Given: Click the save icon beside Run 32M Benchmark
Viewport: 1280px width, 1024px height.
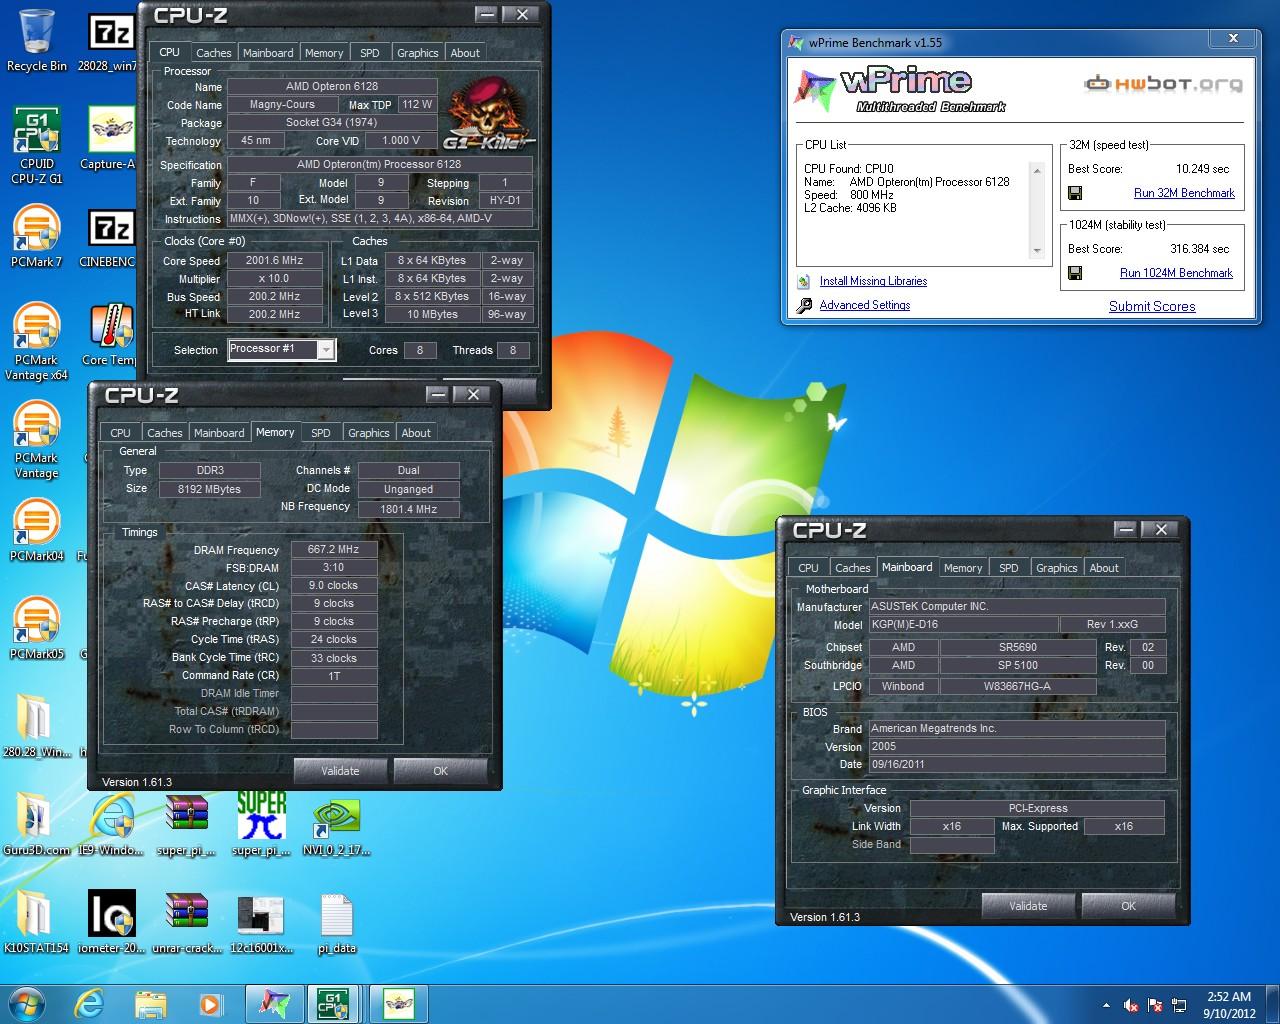Looking at the screenshot, I should coord(1075,193).
